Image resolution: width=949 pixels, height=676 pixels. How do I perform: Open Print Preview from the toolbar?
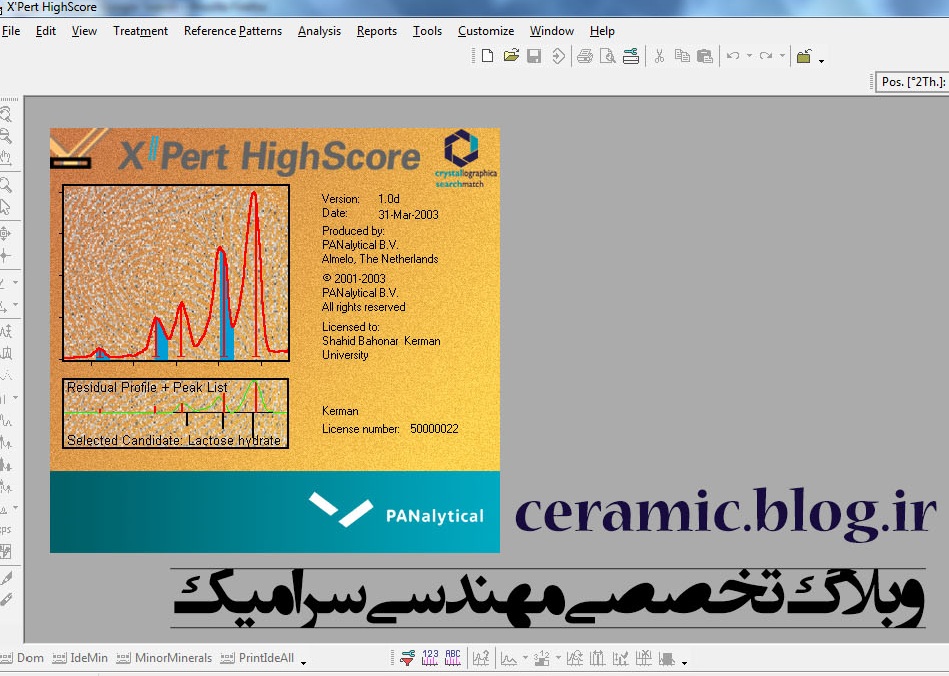coord(607,56)
